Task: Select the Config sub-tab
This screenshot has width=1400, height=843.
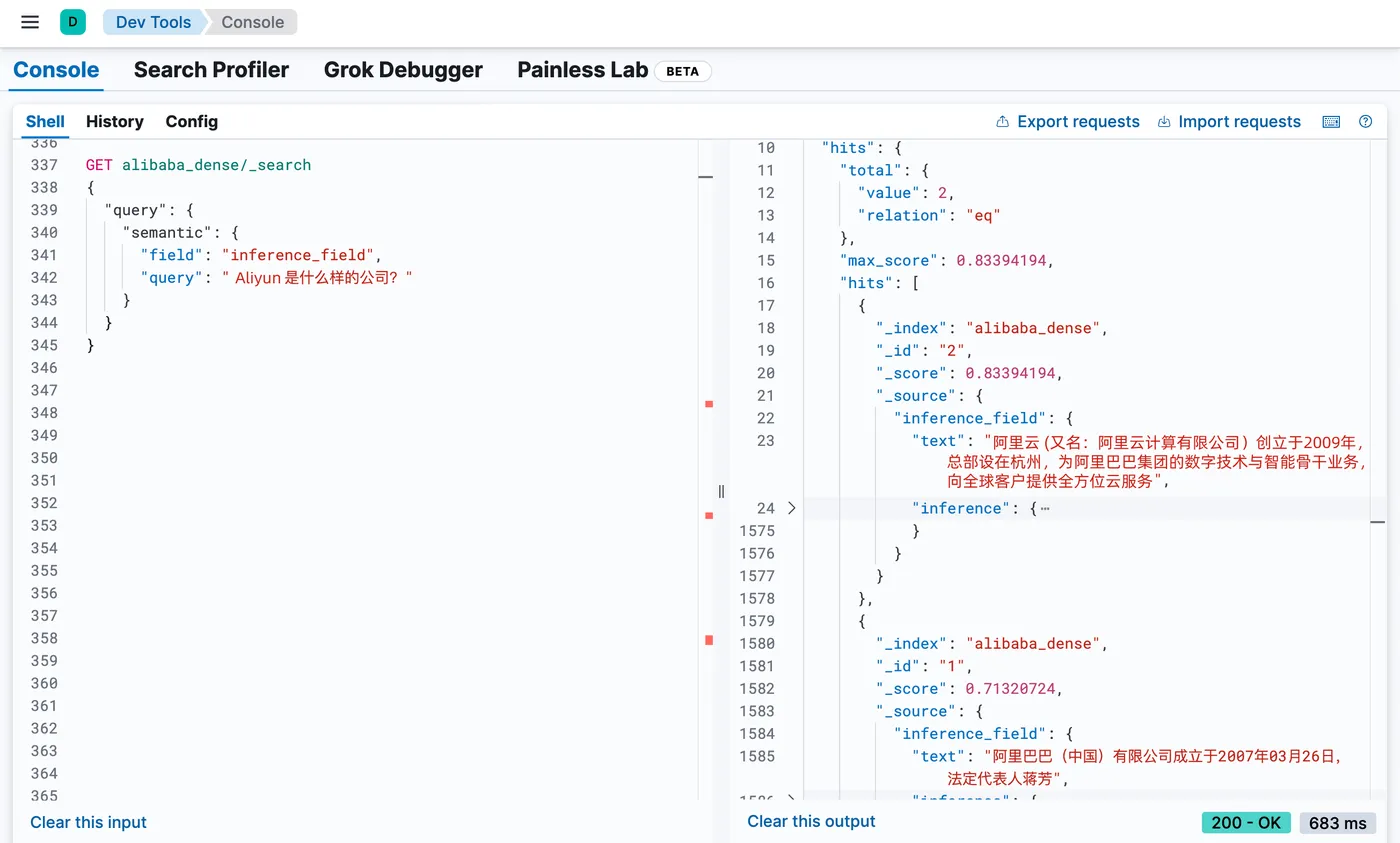Action: pyautogui.click(x=192, y=121)
